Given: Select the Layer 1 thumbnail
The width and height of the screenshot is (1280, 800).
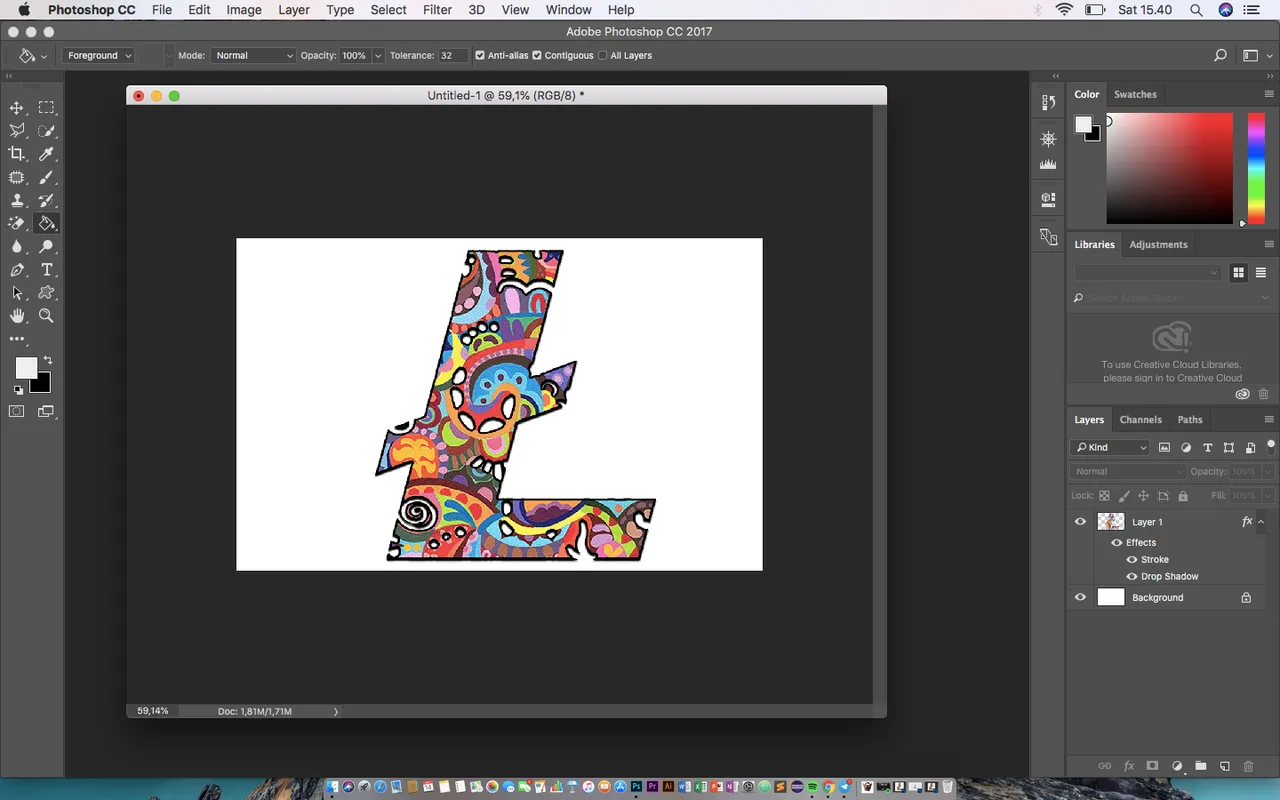Looking at the screenshot, I should coord(1111,522).
